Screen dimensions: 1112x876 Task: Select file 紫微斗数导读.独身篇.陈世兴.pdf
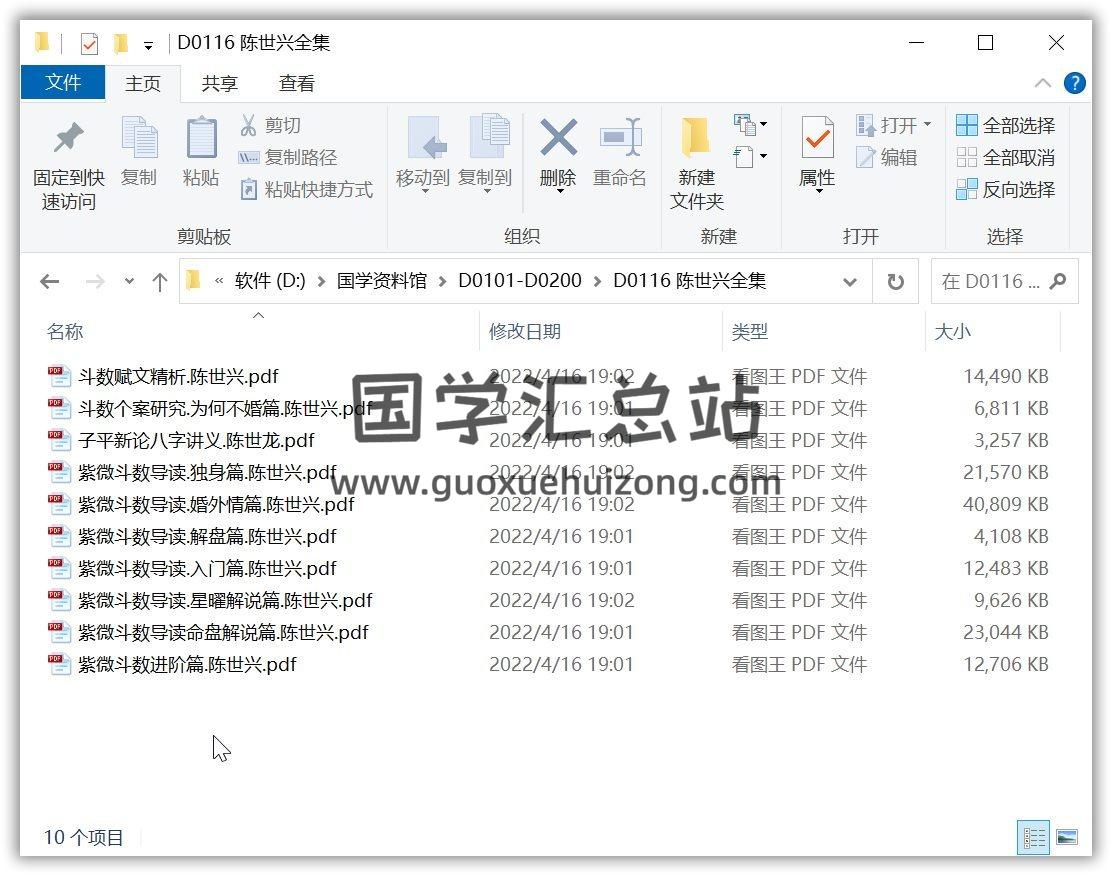[207, 472]
